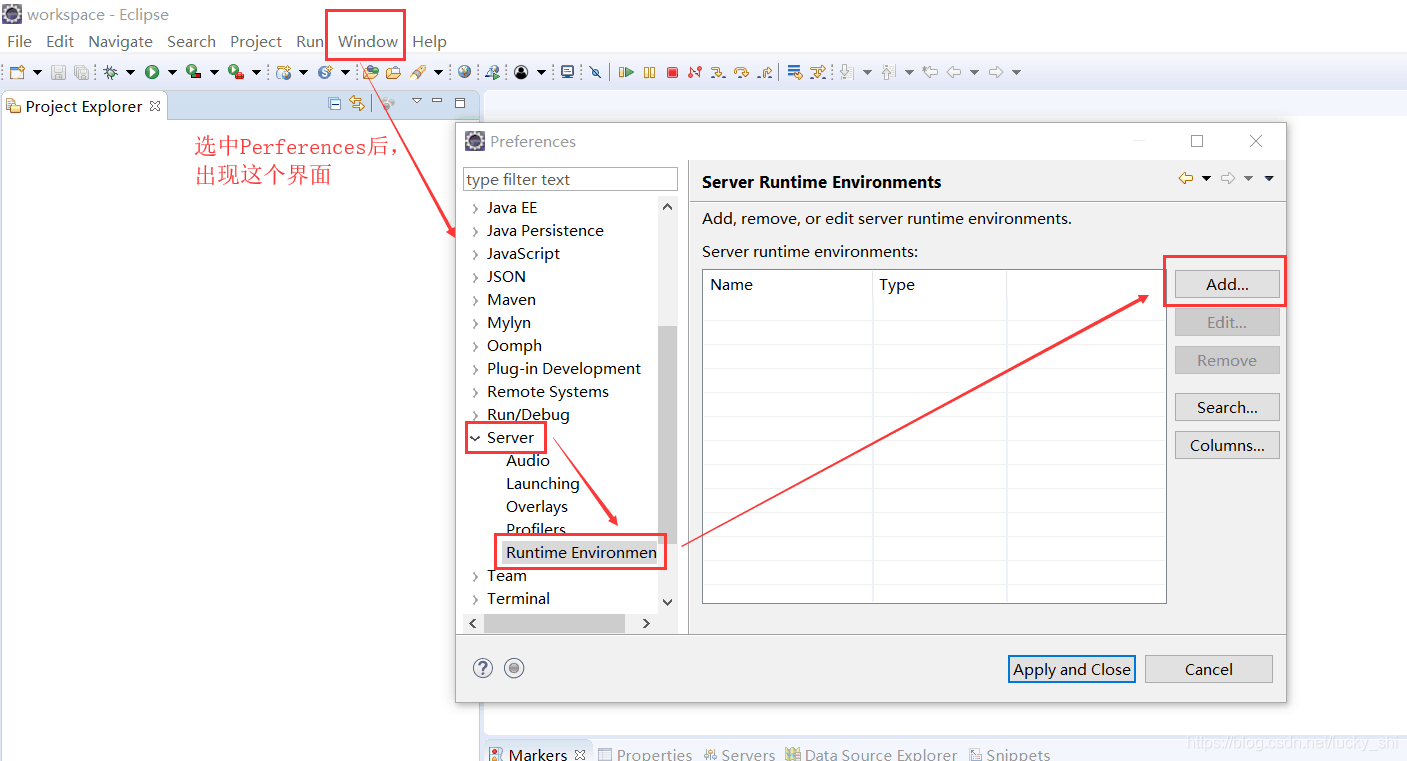Click the preferences tree vertical scrollbar
The width and height of the screenshot is (1407, 761).
click(x=667, y=434)
